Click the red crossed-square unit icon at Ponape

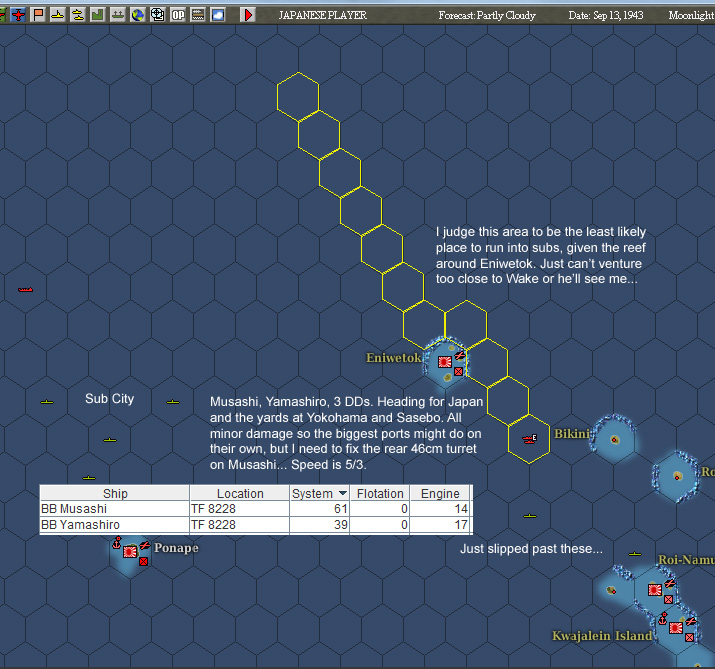143,561
